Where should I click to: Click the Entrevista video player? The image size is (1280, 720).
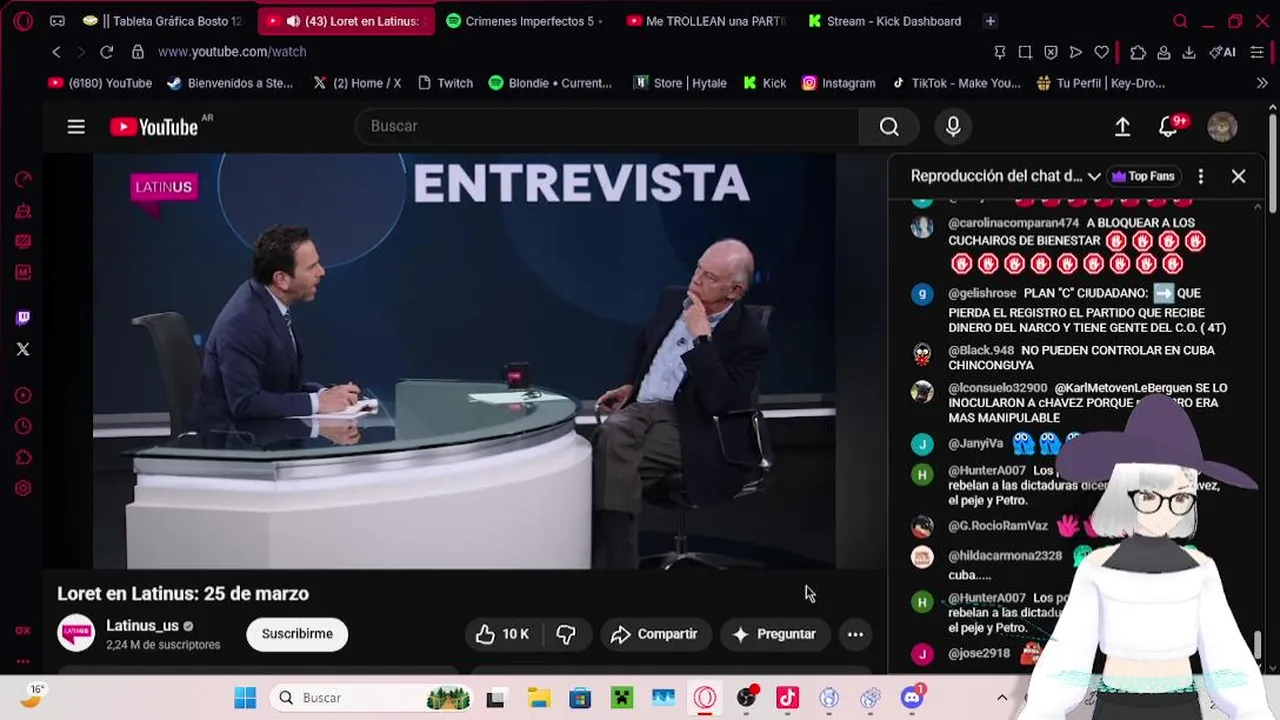click(464, 361)
